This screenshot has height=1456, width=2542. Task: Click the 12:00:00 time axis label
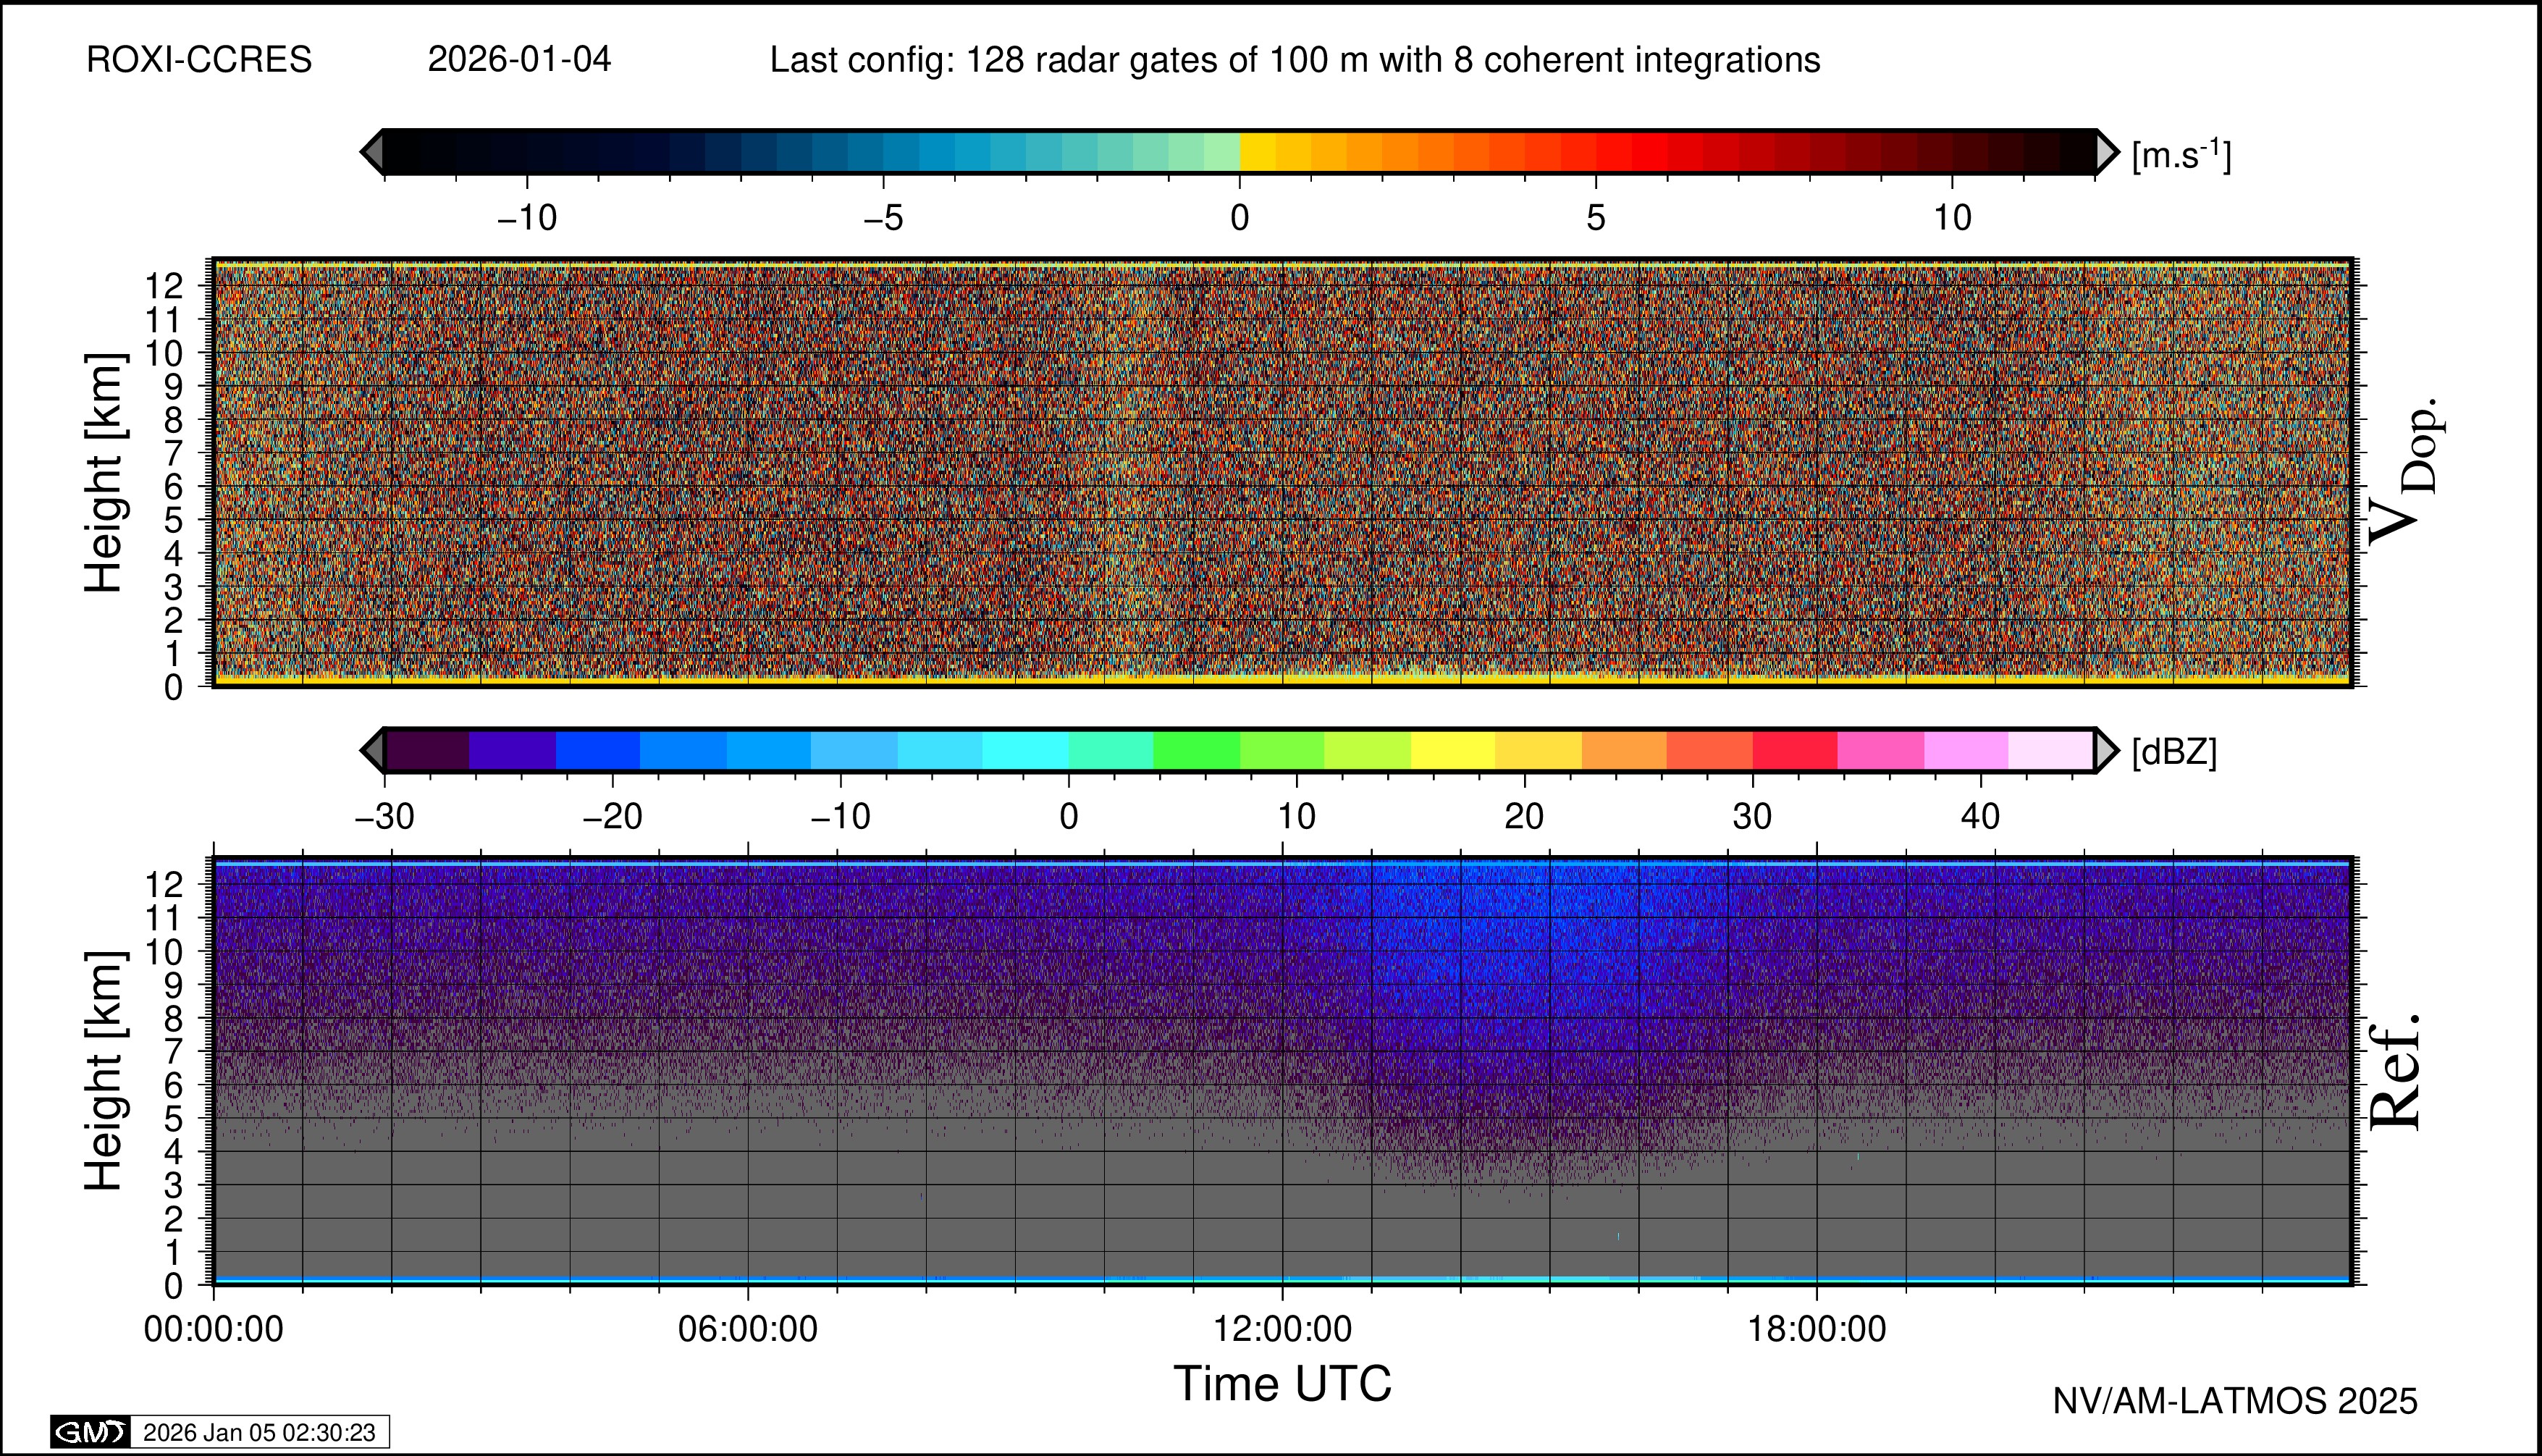(1282, 1329)
